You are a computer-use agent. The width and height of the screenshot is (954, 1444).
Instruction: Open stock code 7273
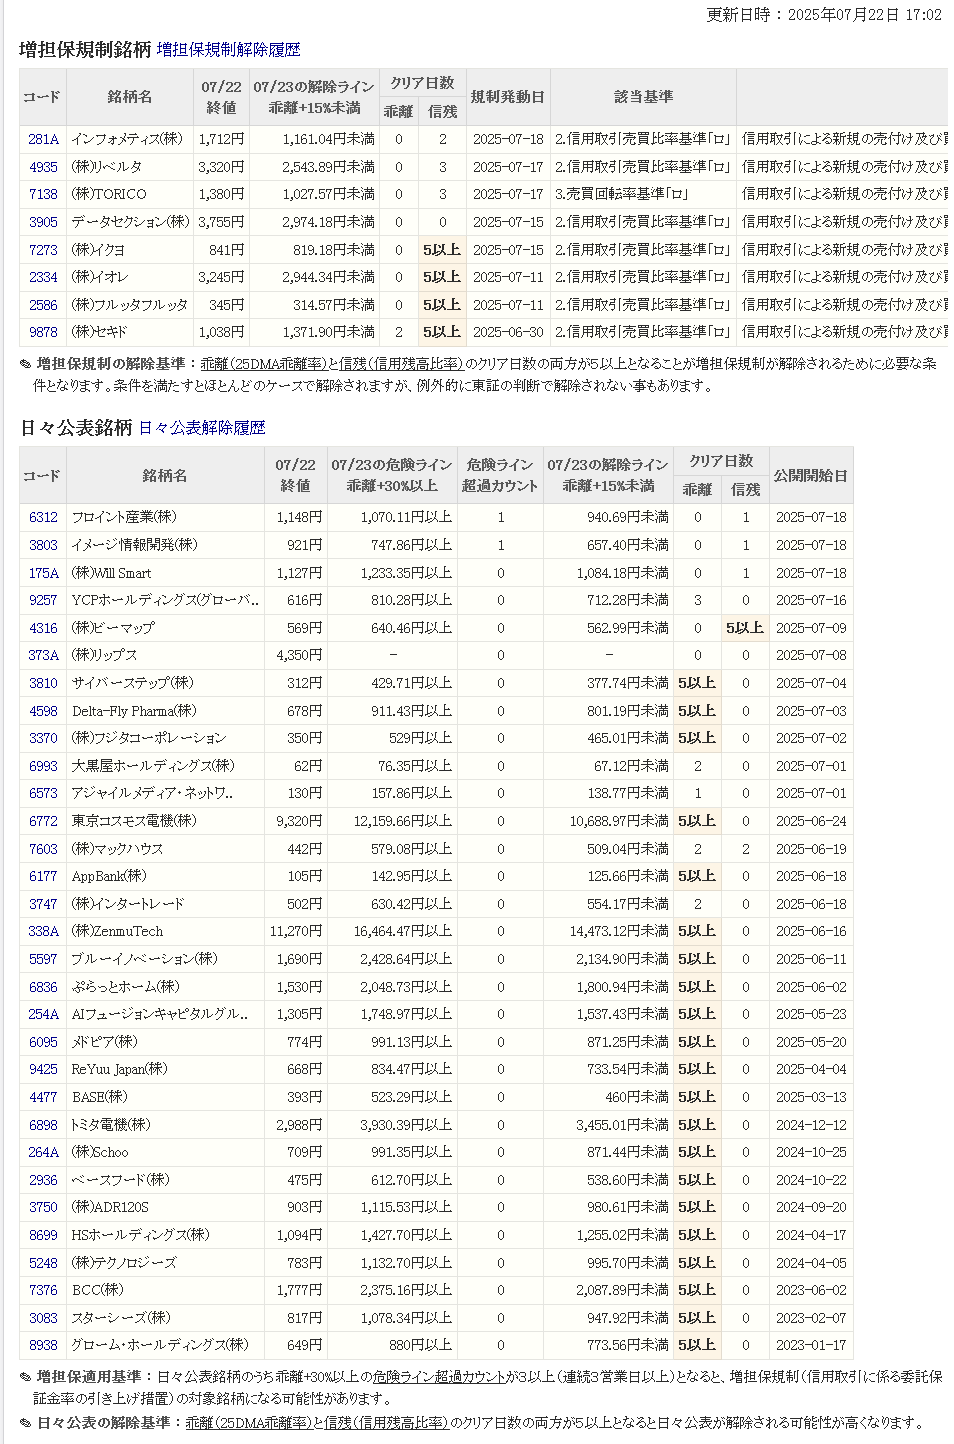[43, 250]
